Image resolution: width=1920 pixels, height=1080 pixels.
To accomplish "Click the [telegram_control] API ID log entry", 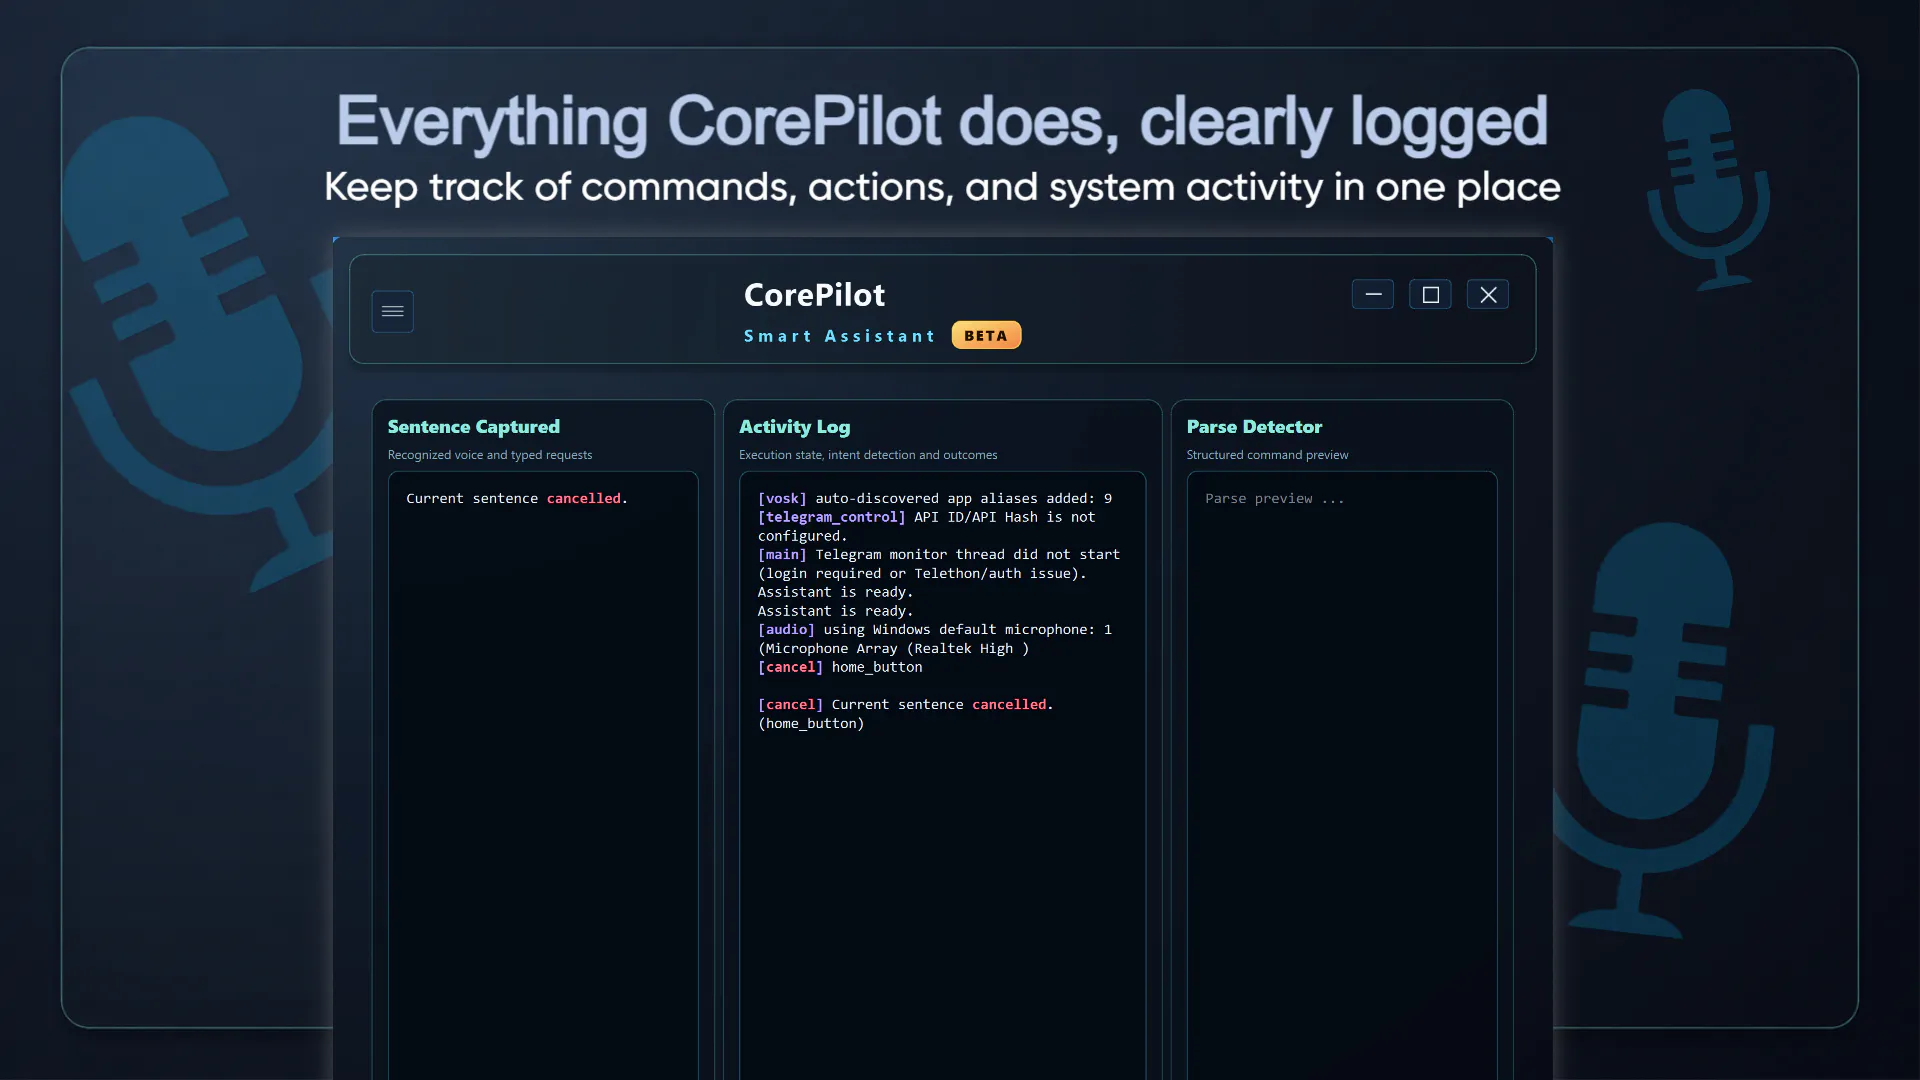I will 927,526.
